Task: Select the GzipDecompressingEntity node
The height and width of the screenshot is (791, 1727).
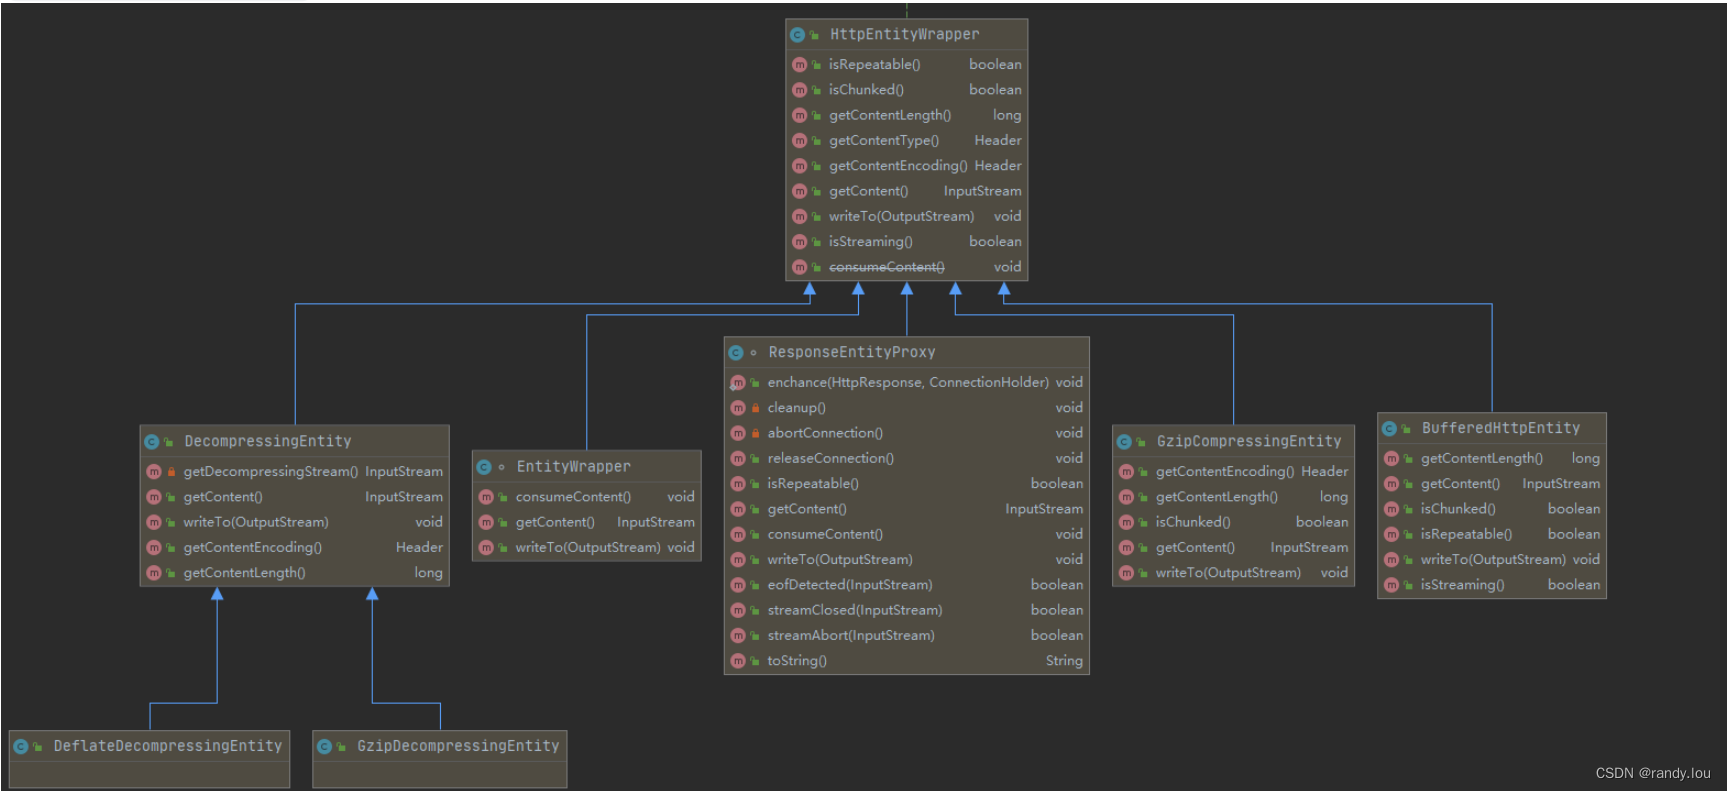Action: [440, 759]
